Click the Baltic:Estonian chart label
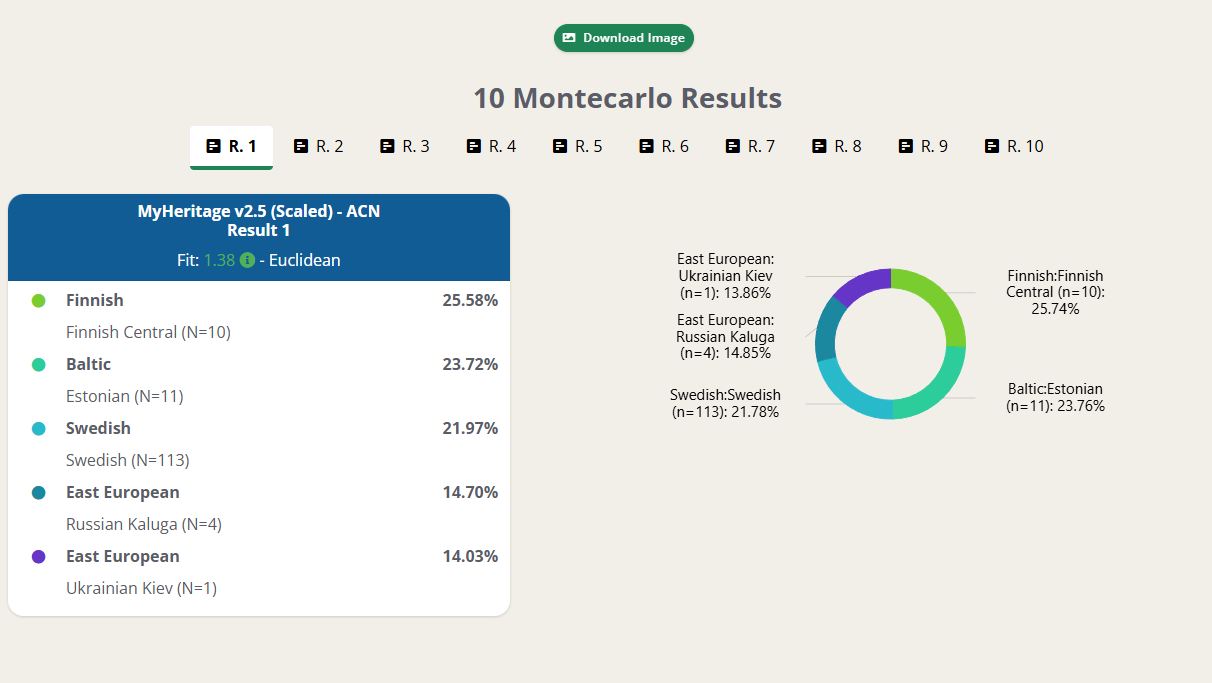This screenshot has width=1212, height=683. click(1055, 397)
